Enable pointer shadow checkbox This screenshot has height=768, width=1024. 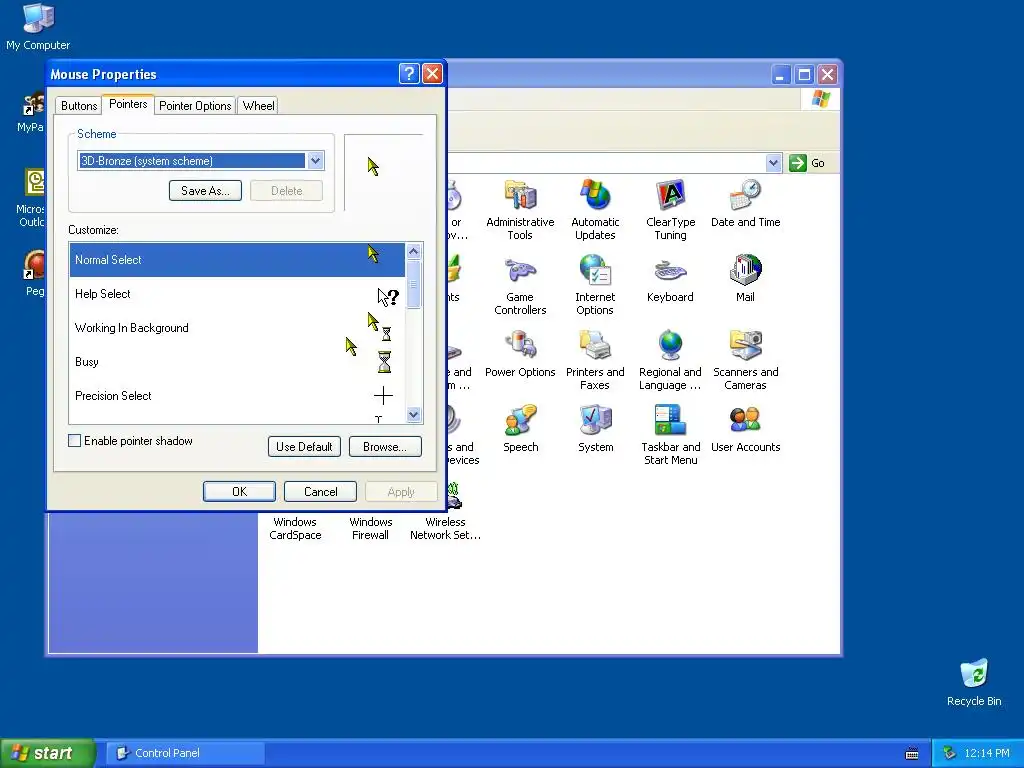pyautogui.click(x=74, y=441)
